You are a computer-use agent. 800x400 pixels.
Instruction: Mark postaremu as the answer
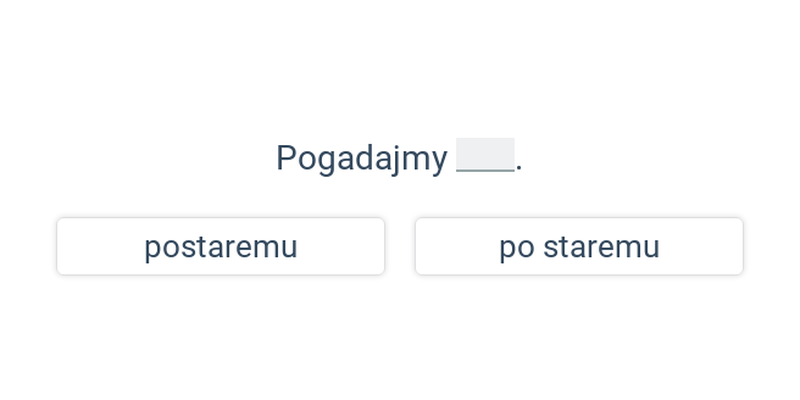(x=220, y=246)
